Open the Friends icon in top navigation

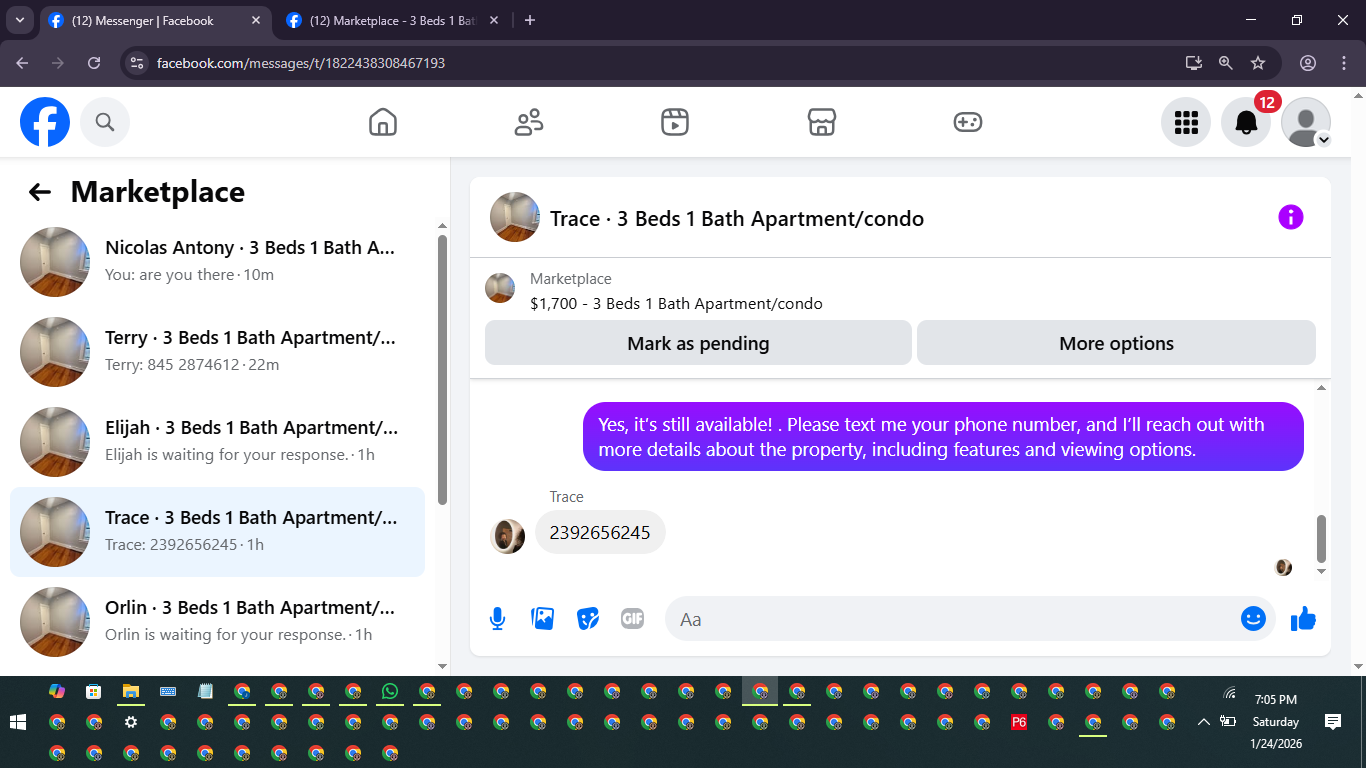(529, 122)
